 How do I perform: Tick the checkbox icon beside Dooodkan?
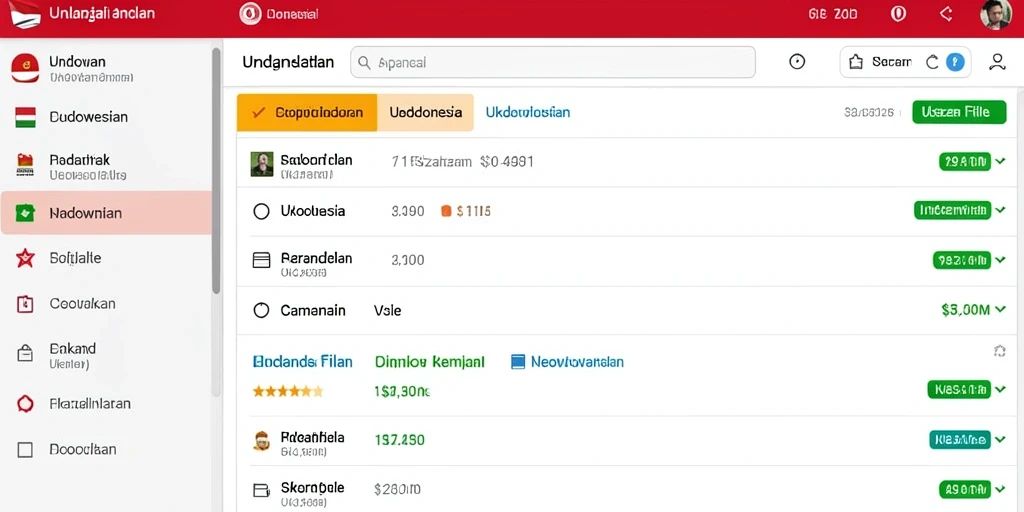[x=25, y=449]
